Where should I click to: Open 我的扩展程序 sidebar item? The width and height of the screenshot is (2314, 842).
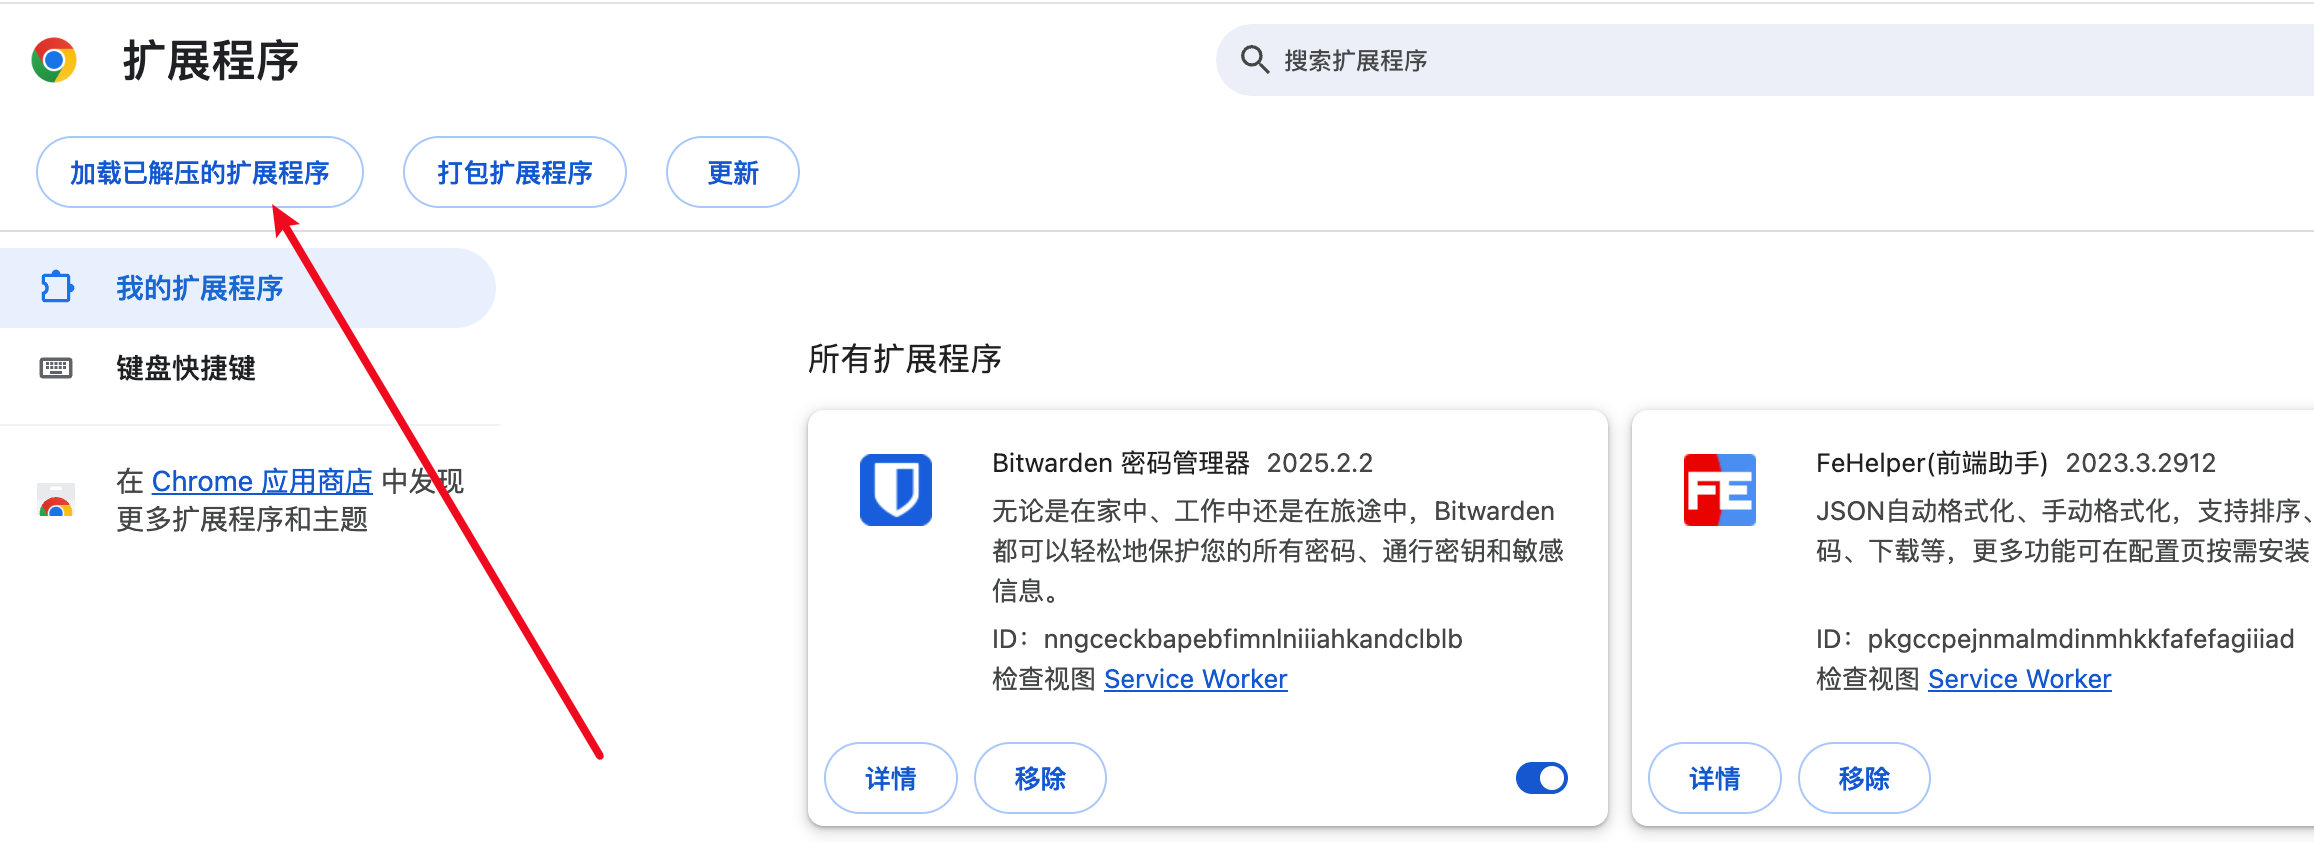[200, 288]
